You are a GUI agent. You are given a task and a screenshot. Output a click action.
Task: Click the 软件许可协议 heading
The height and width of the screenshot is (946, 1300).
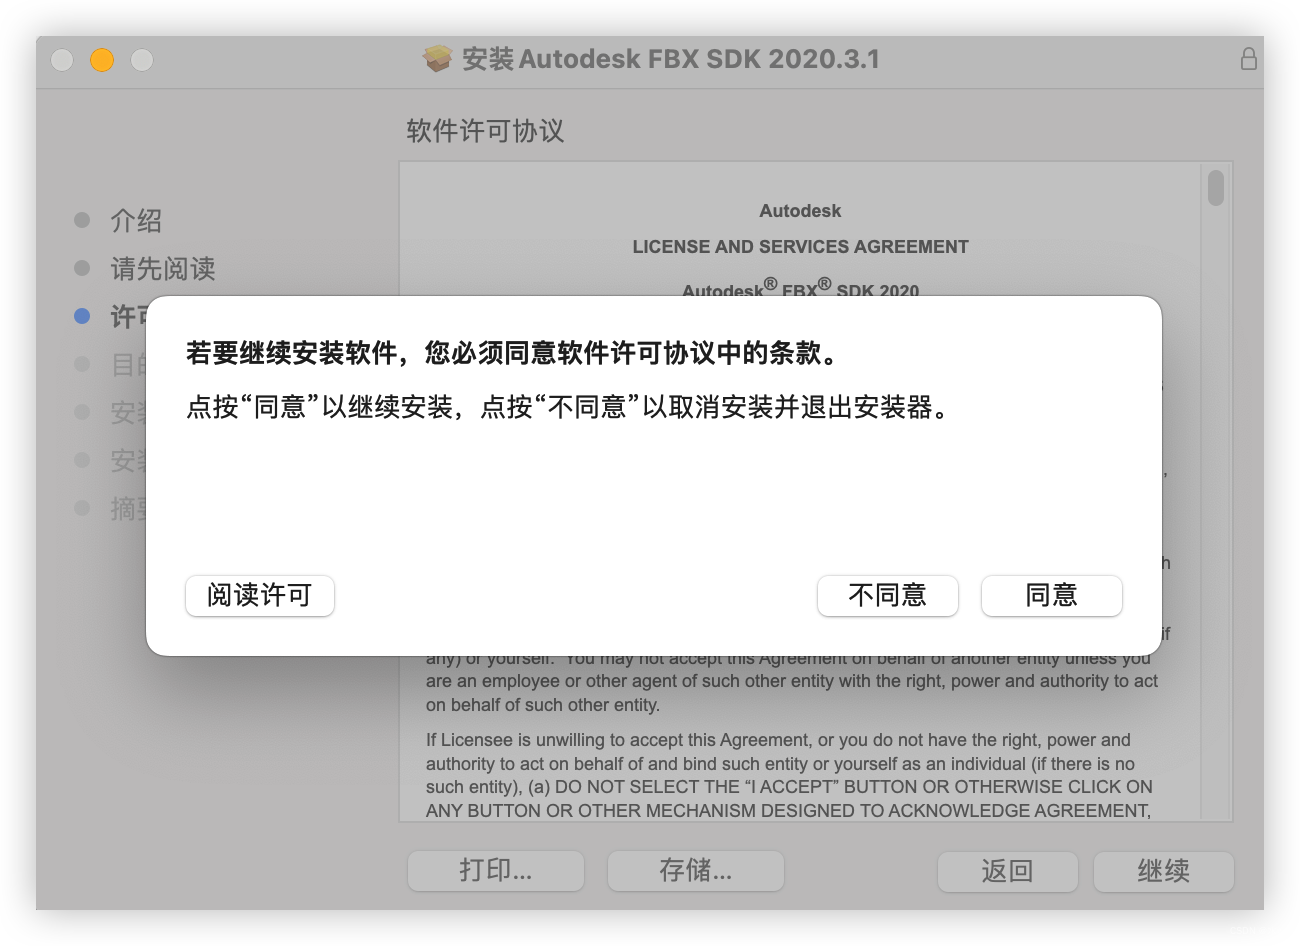485,131
